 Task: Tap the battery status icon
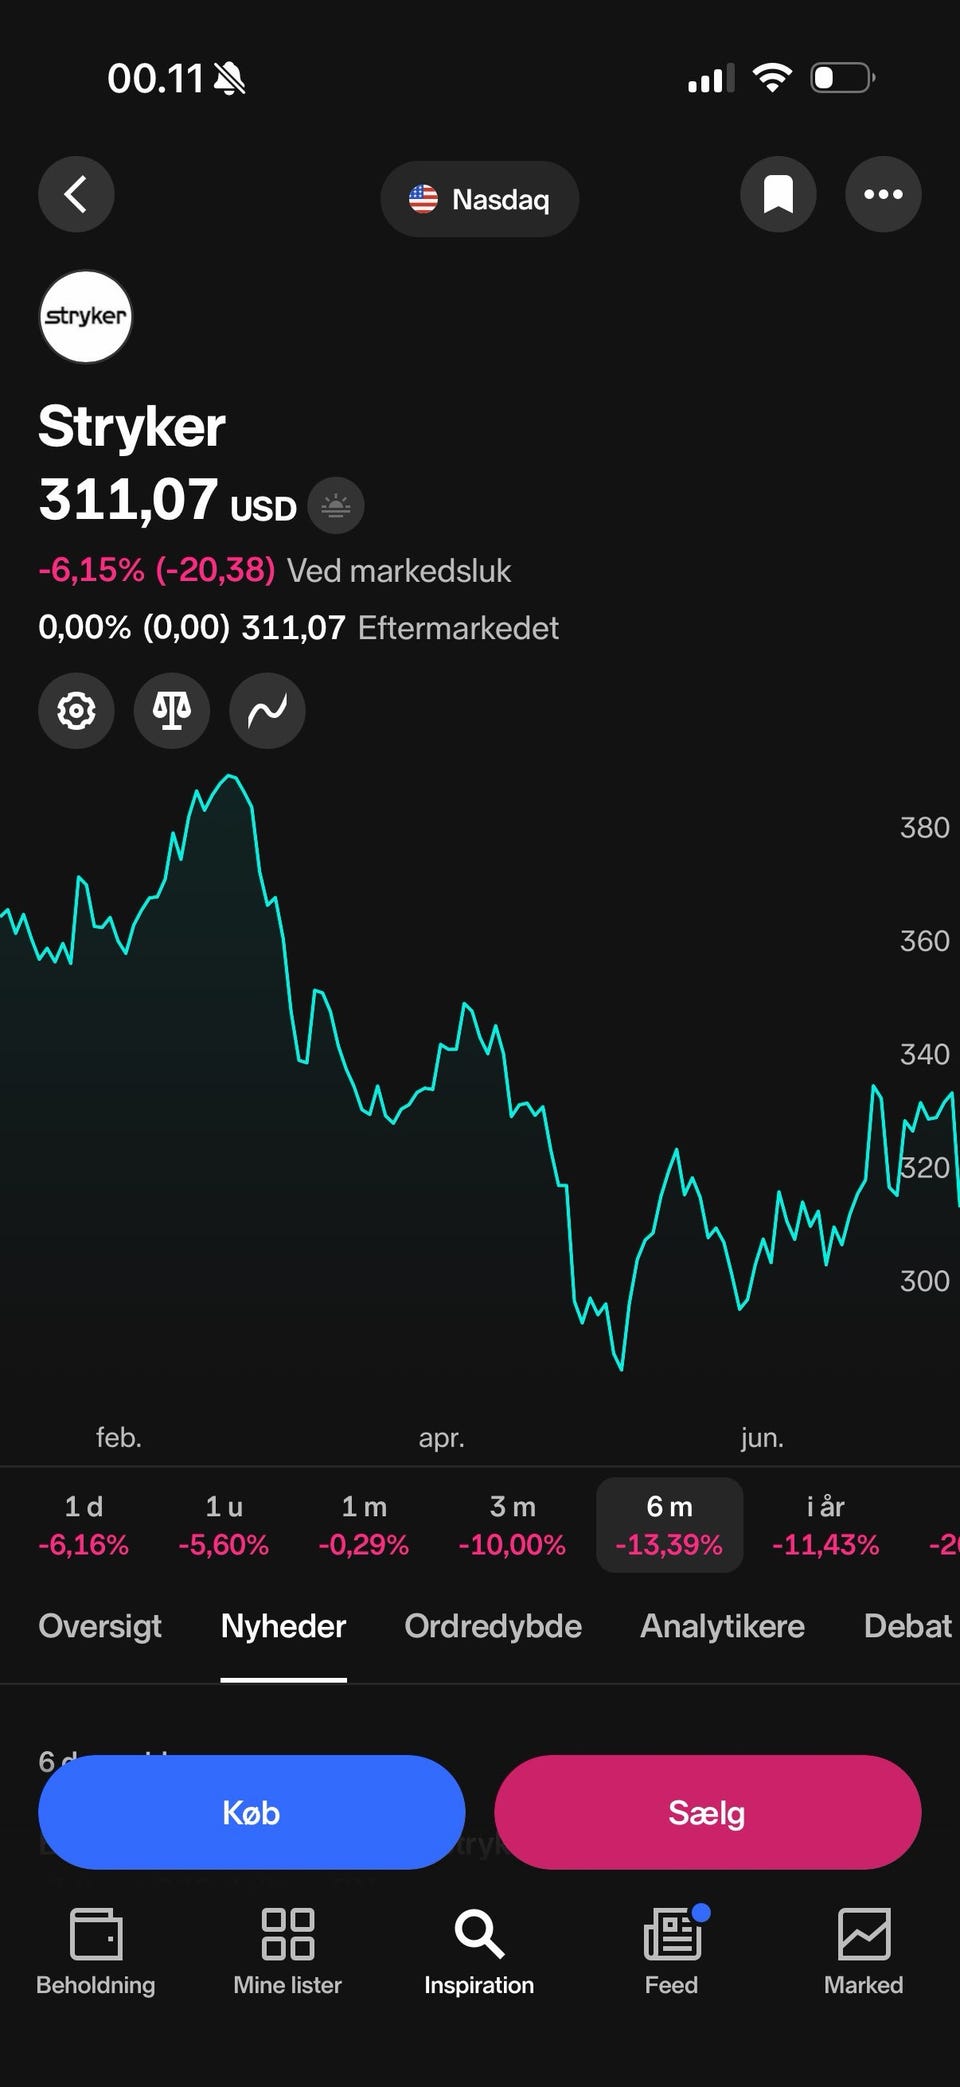click(x=843, y=78)
